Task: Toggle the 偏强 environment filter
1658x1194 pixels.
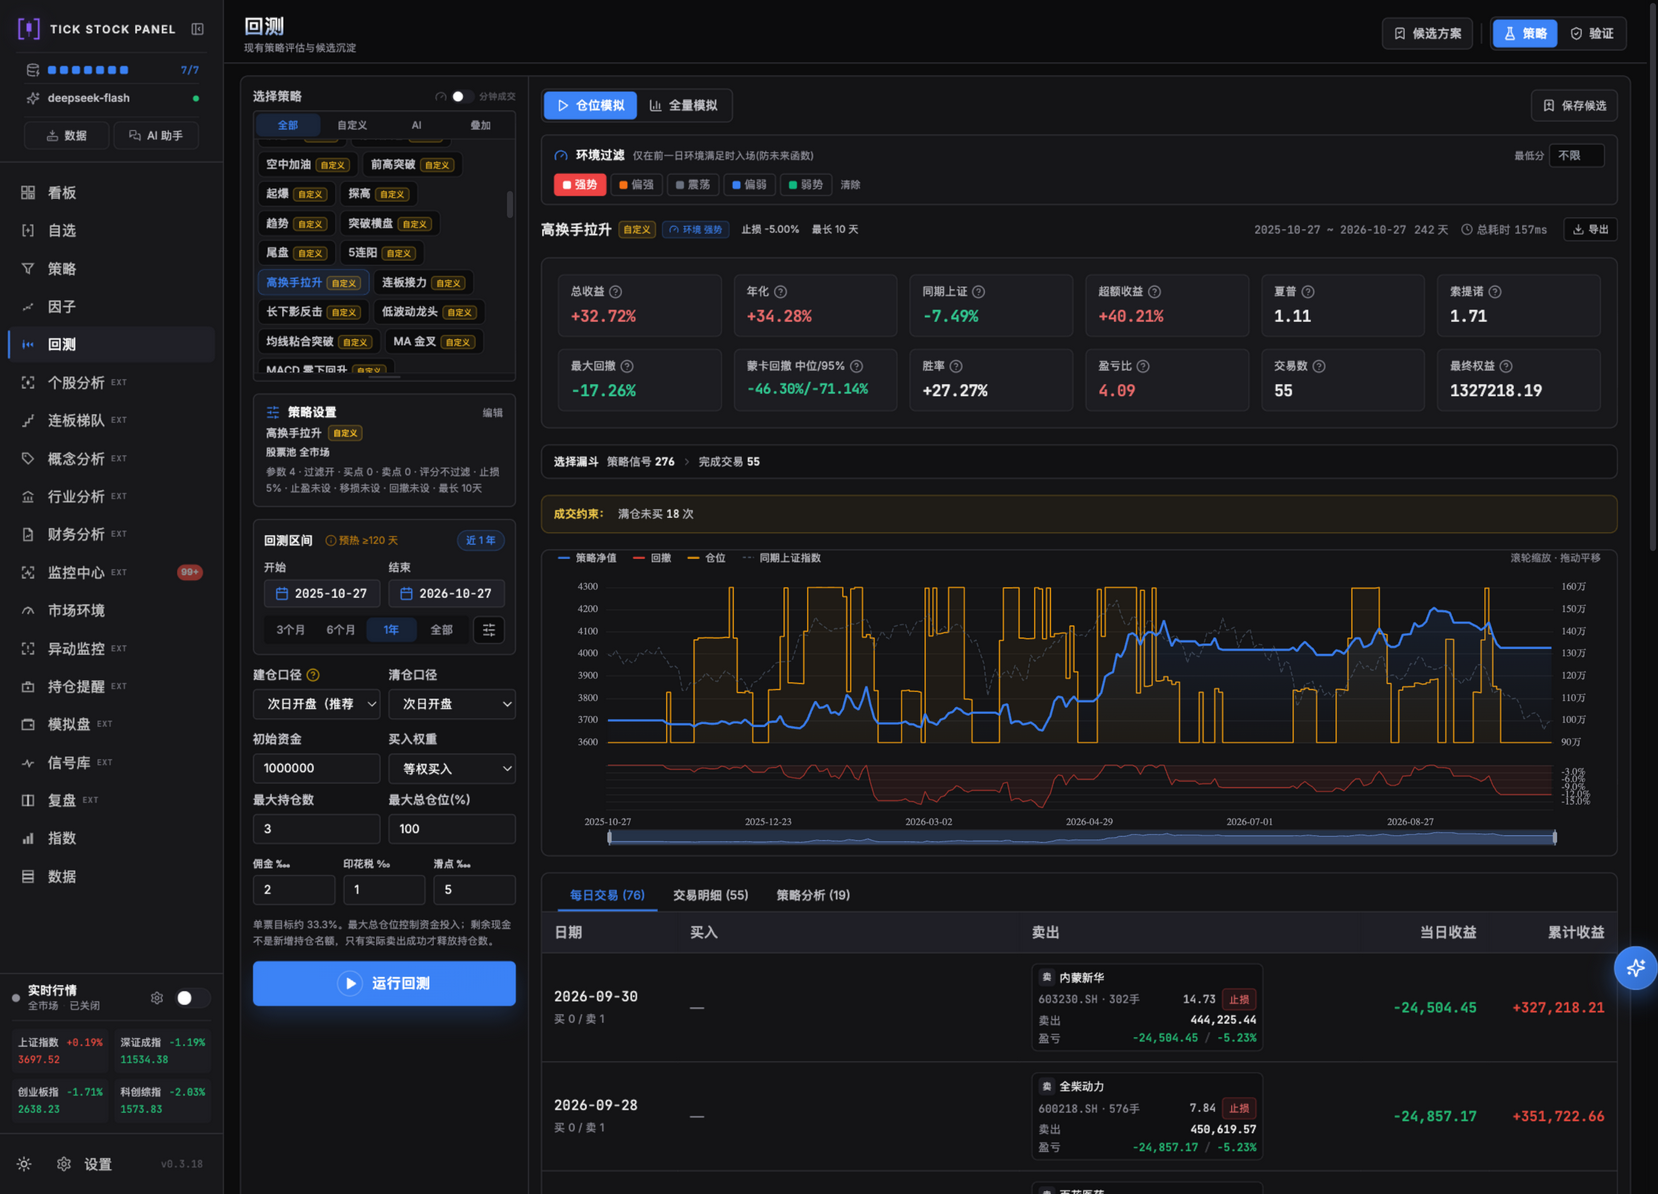Action: (636, 185)
